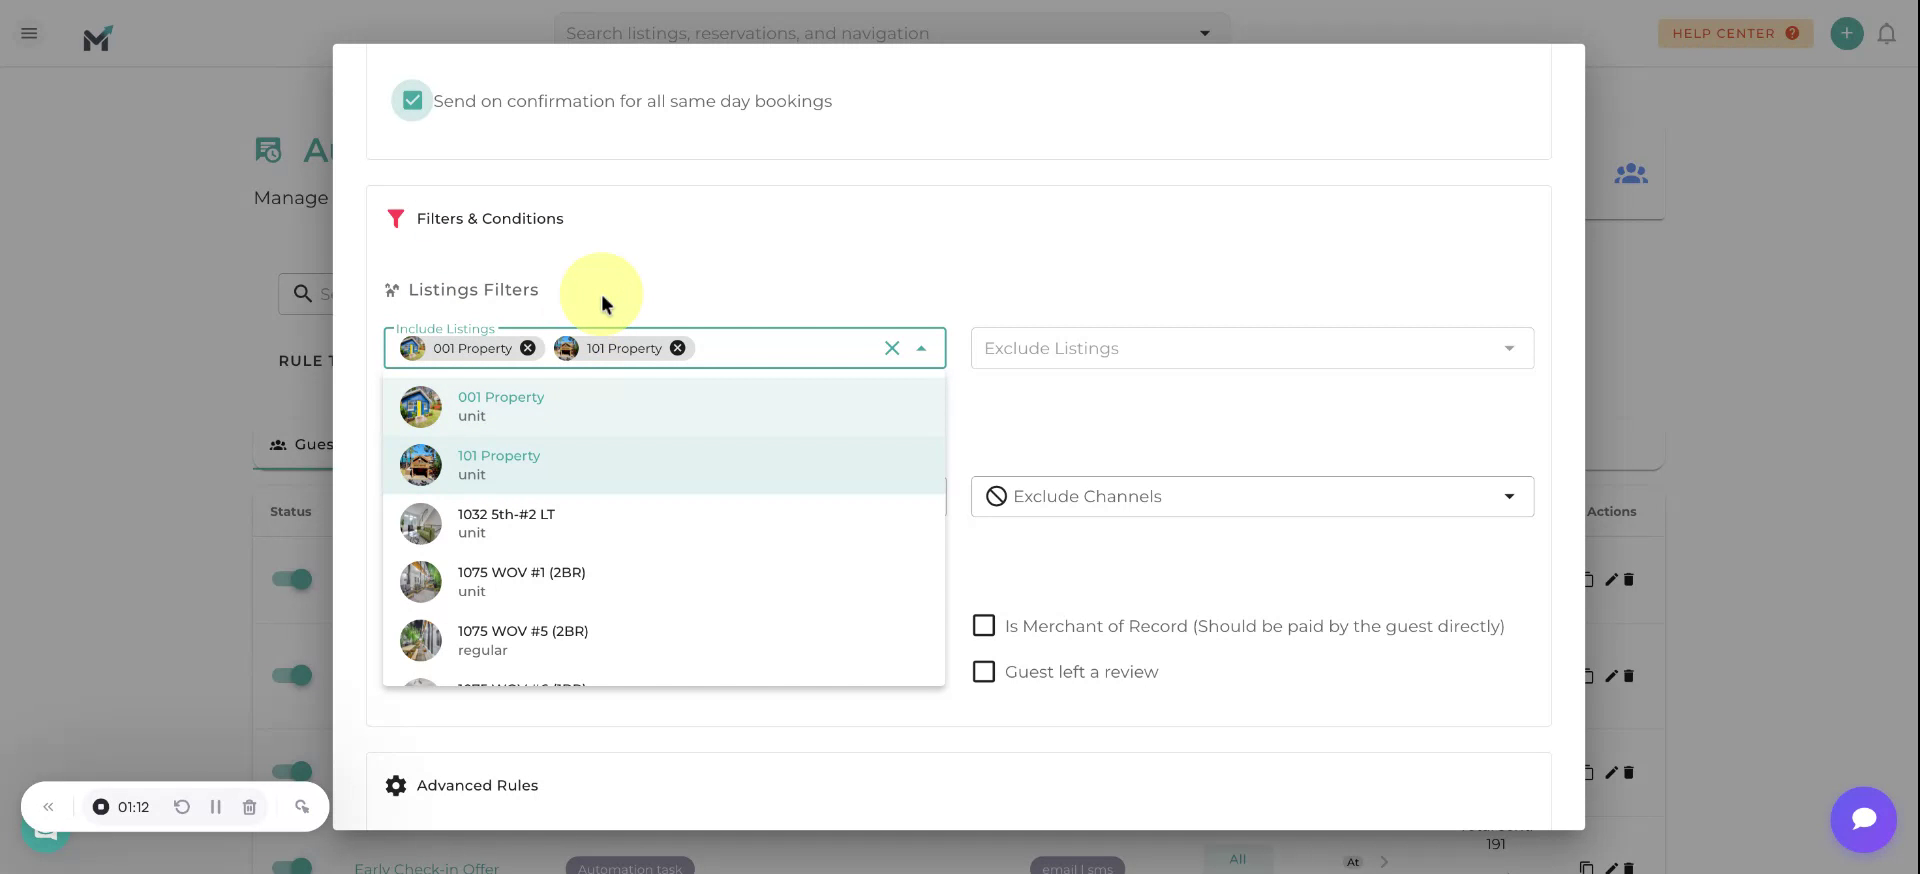This screenshot has height=874, width=1920.
Task: Open the hamburger navigation menu
Action: 29,33
